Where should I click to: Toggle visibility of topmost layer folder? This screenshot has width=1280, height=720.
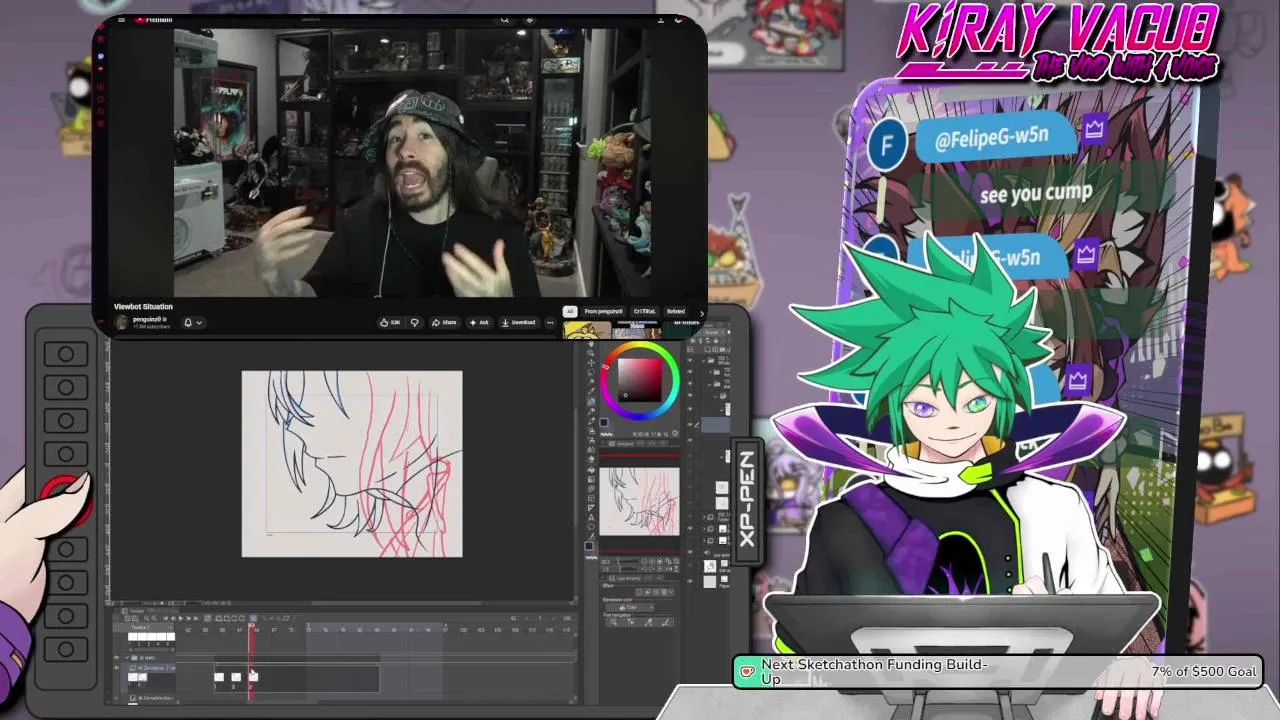[690, 360]
